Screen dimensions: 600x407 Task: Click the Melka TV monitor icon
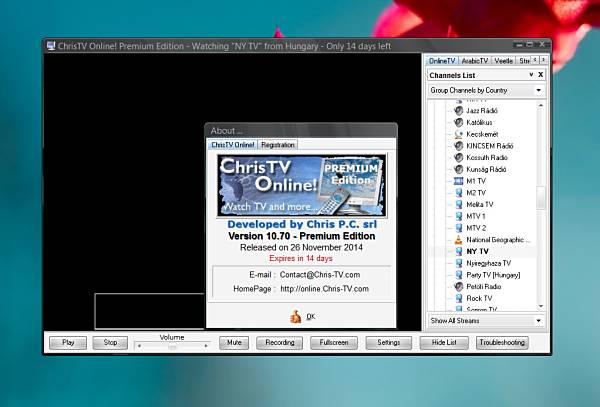pyautogui.click(x=458, y=204)
